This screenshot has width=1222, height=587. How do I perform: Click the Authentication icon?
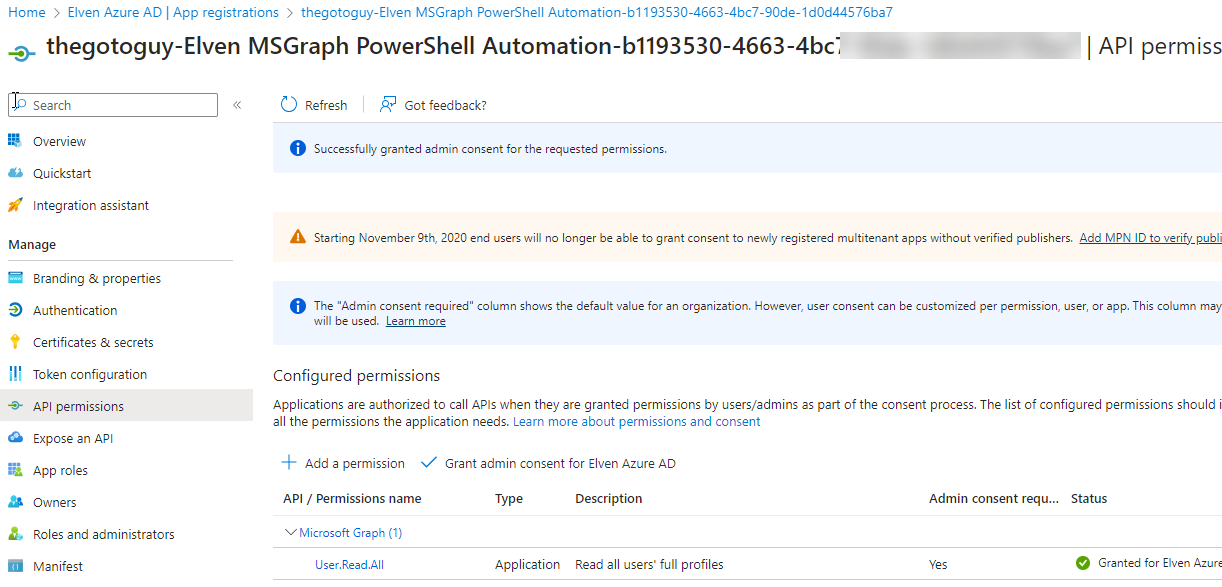click(x=15, y=310)
